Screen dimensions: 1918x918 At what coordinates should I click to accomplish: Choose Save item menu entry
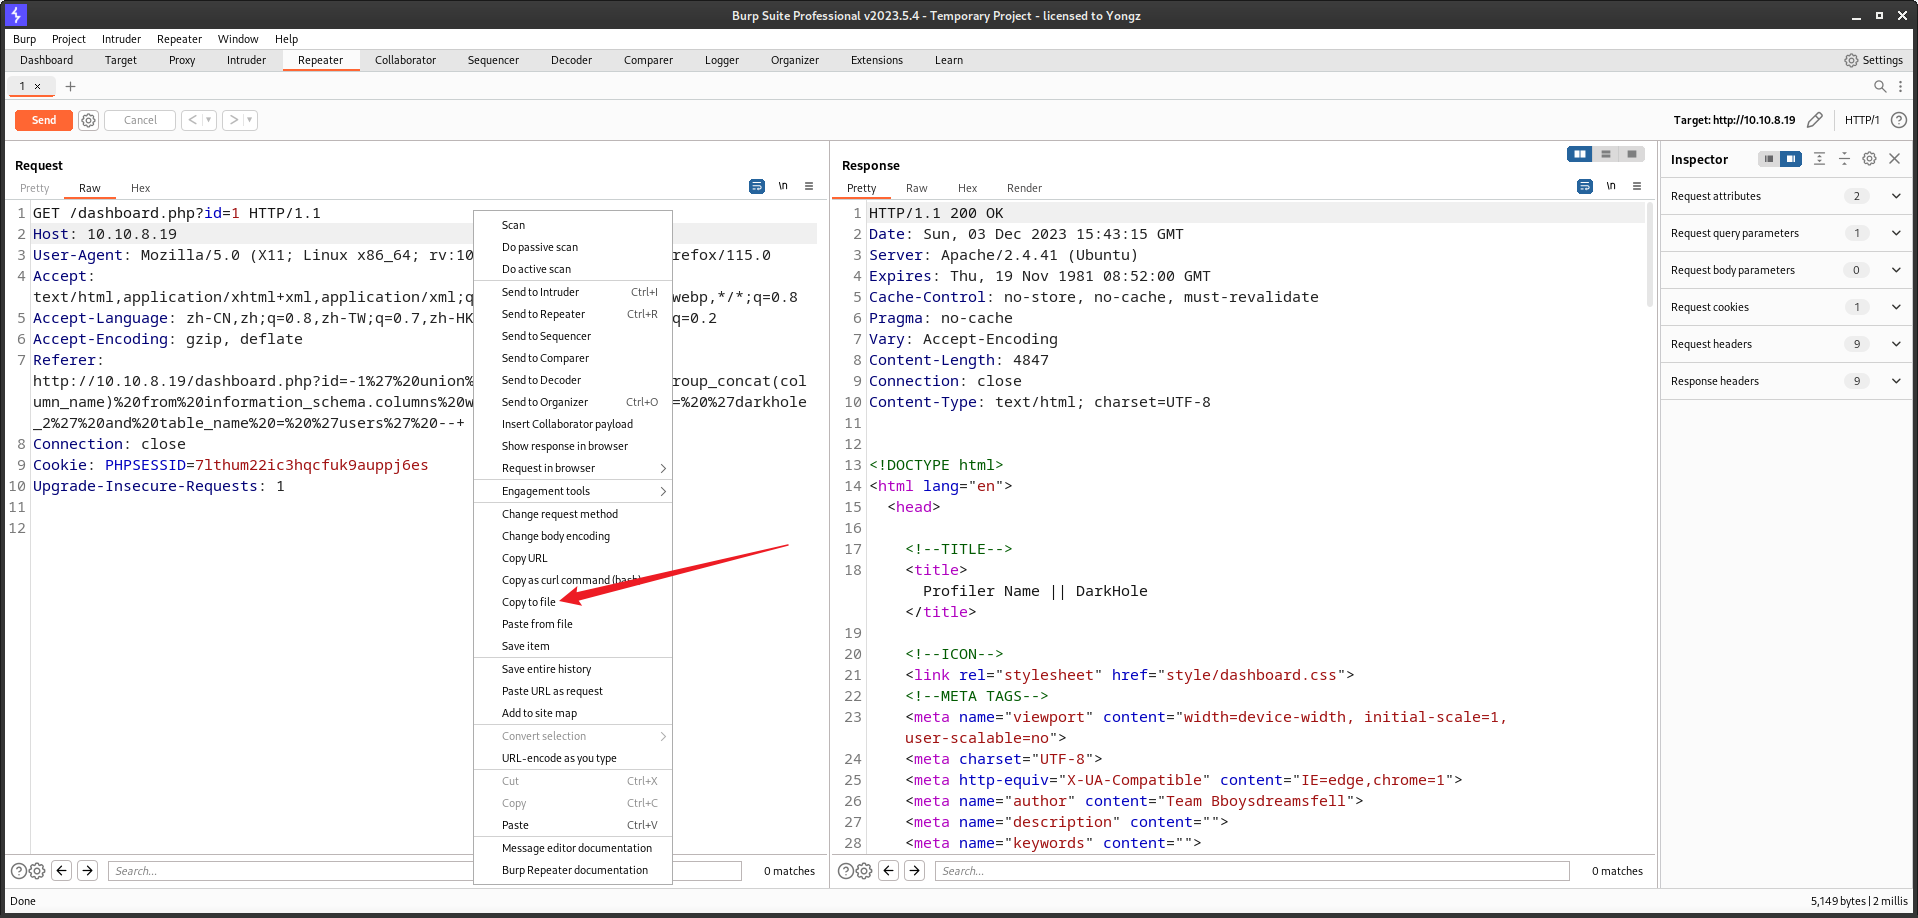[x=573, y=646]
